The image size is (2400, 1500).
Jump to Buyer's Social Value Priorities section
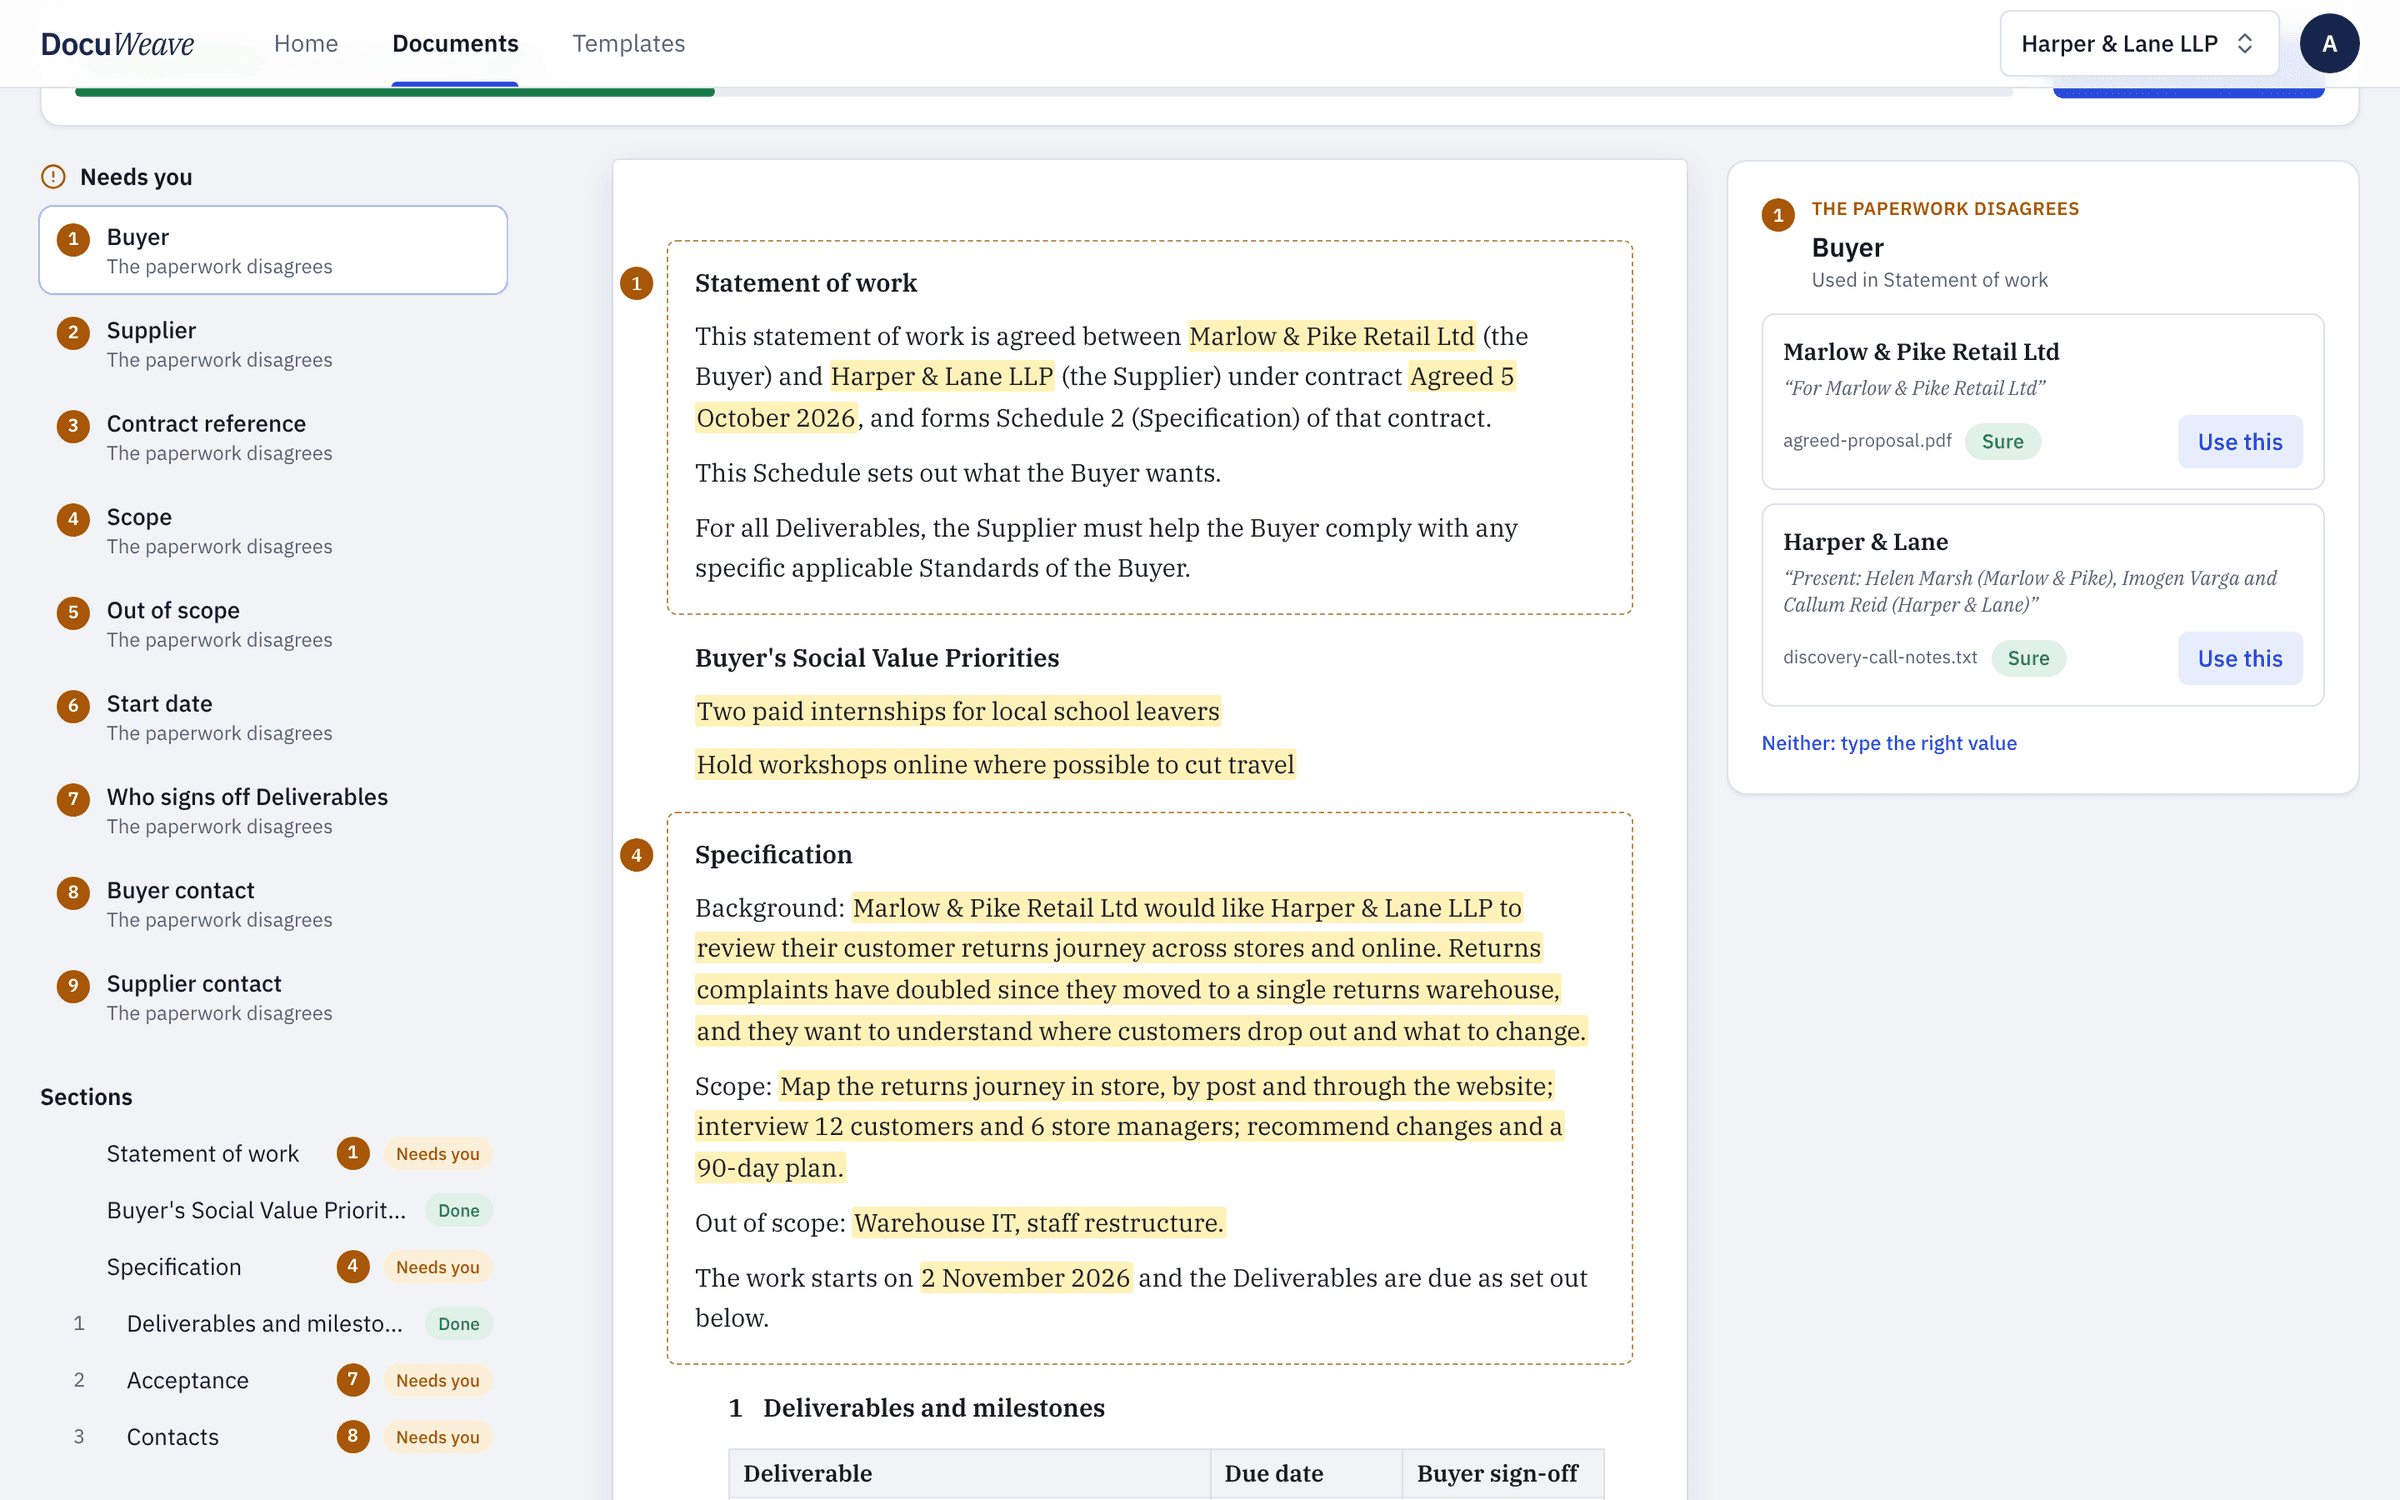[273, 1210]
